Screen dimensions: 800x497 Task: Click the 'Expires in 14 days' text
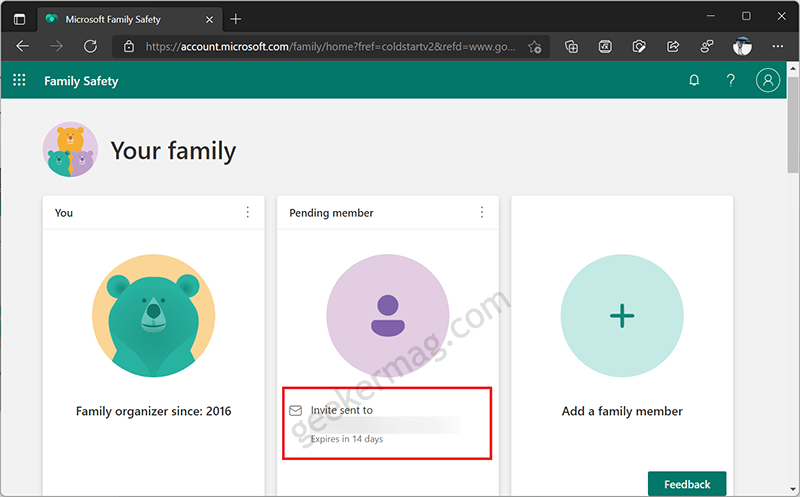347,439
